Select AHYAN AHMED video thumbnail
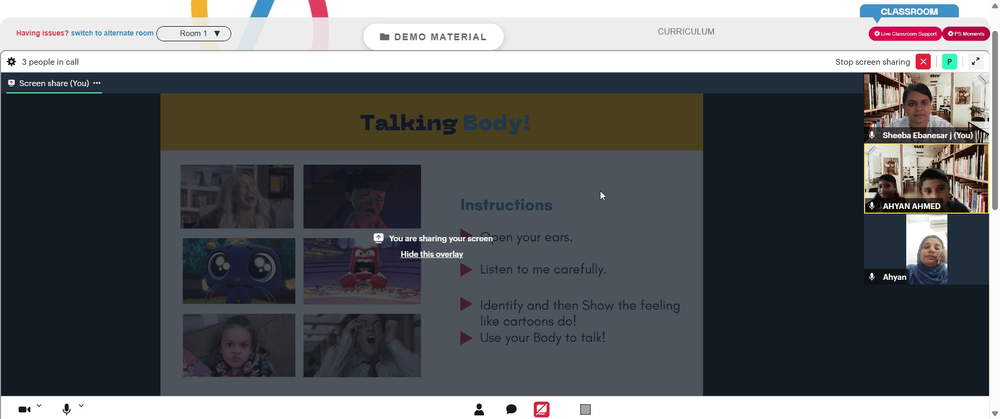1000x419 pixels. click(927, 178)
